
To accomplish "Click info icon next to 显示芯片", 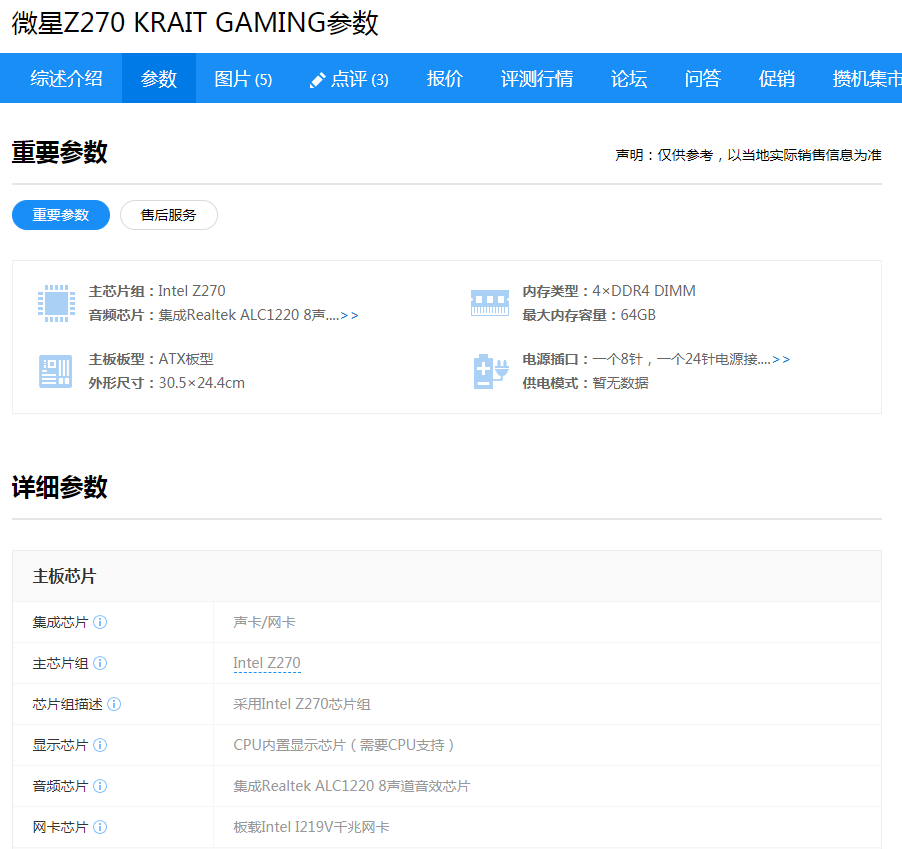I will (100, 745).
